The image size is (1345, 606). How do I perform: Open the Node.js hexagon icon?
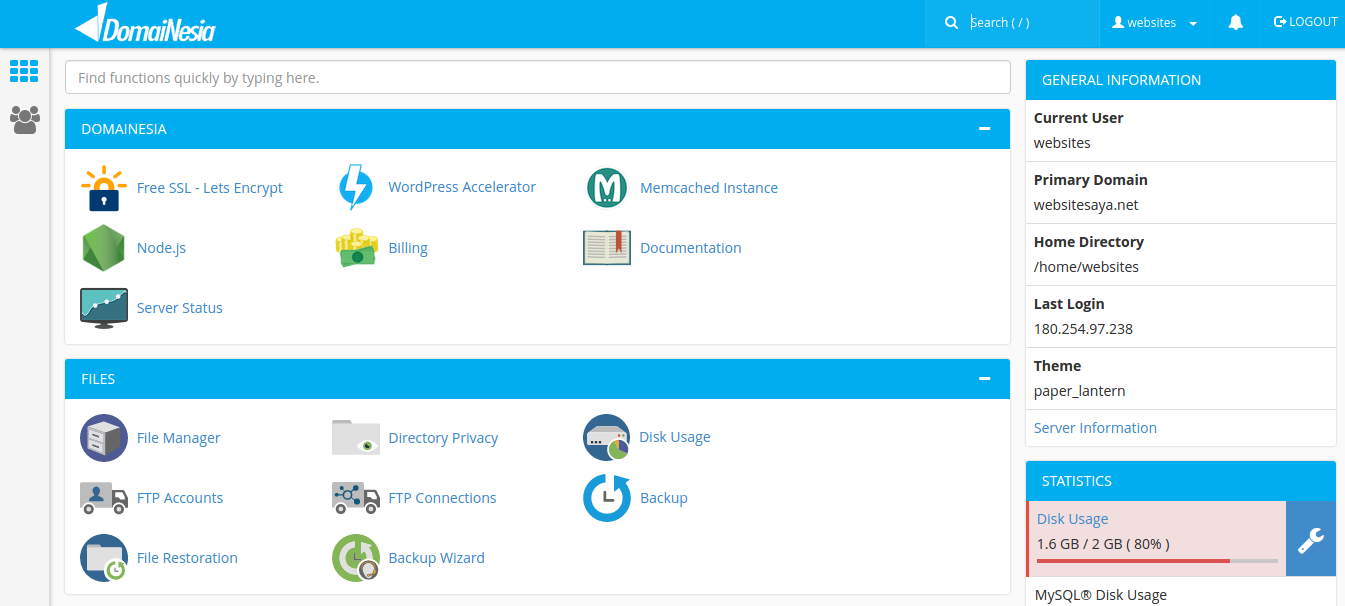tap(104, 248)
